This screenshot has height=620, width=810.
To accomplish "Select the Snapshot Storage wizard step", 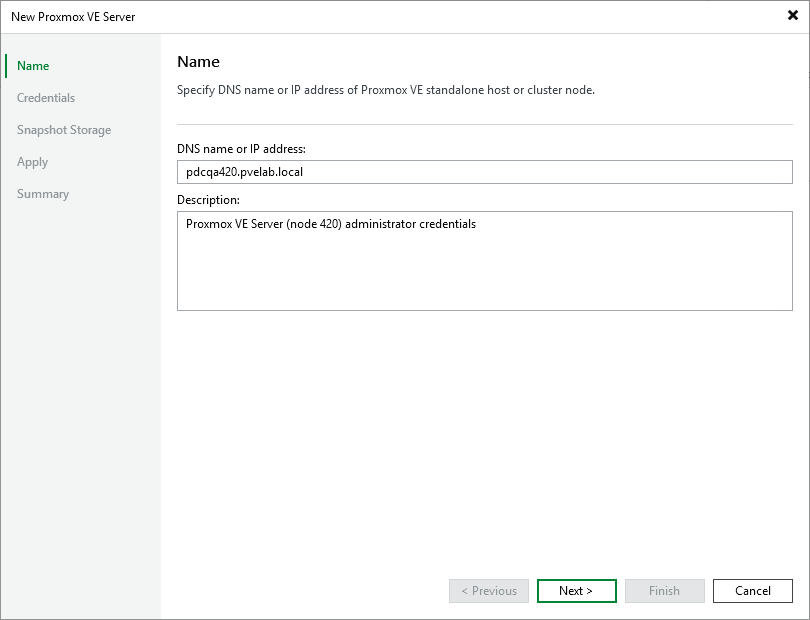I will click(x=63, y=129).
